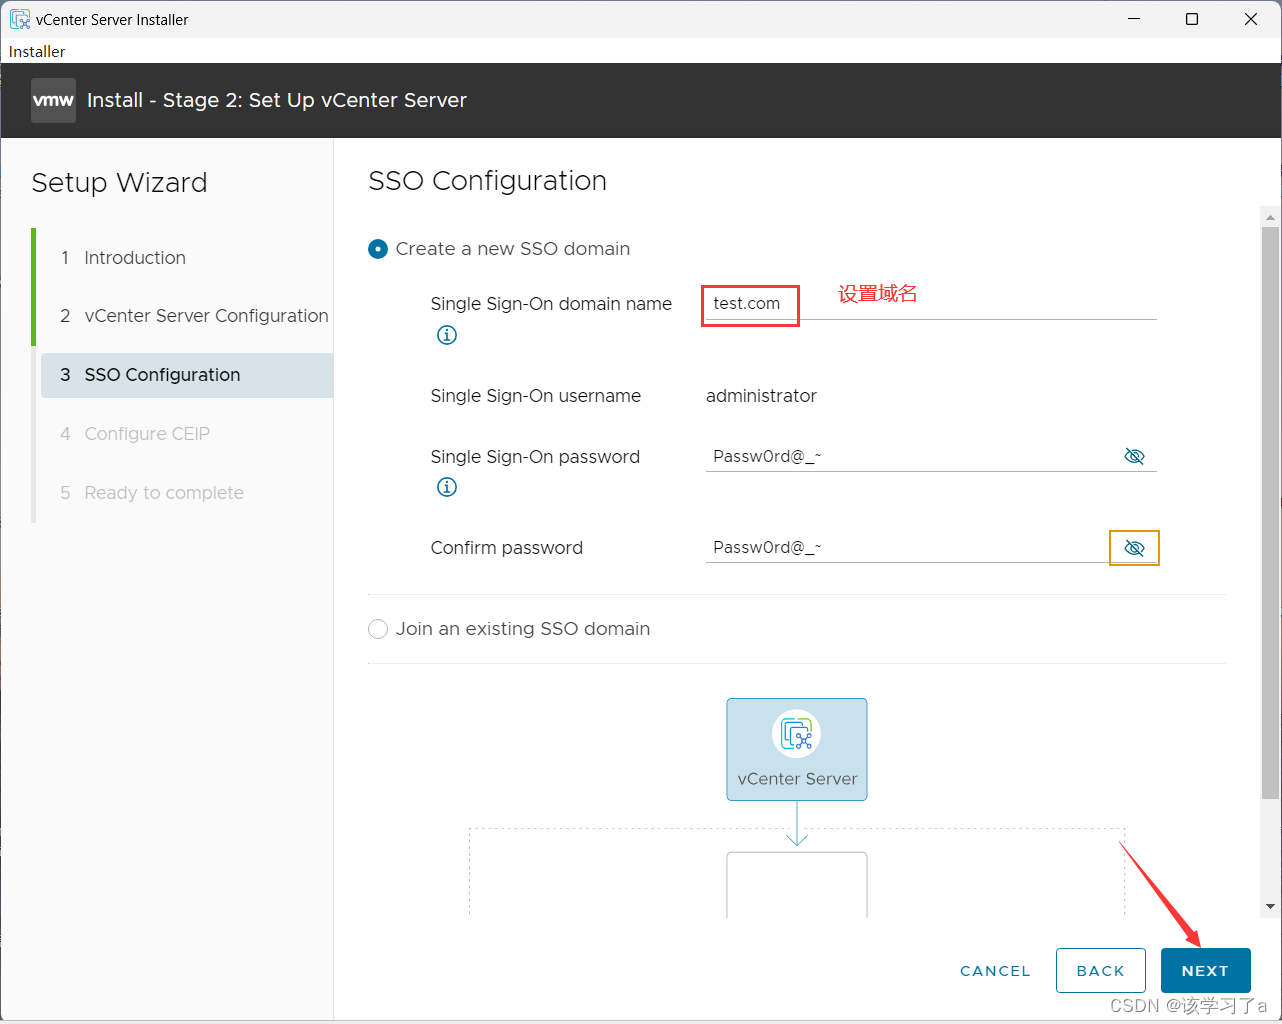Maximize the installer window
Viewport: 1282px width, 1024px height.
tap(1192, 19)
